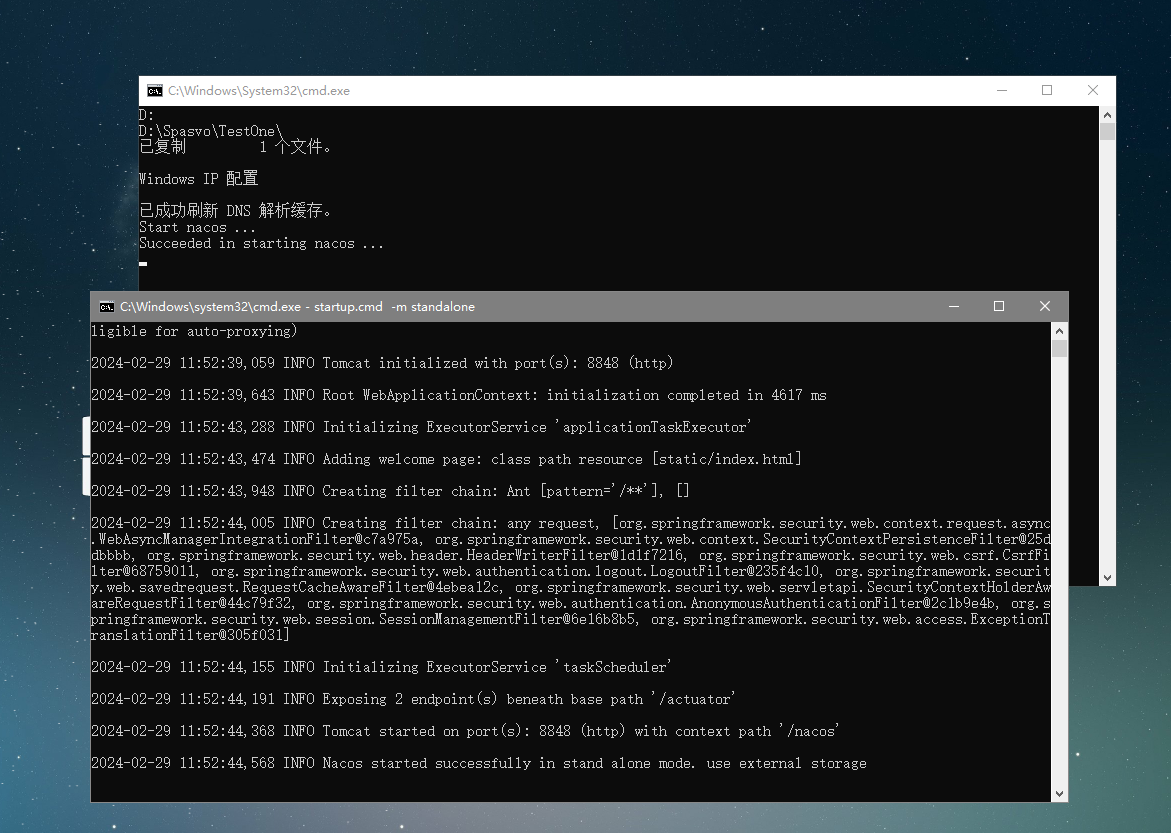This screenshot has width=1171, height=833.
Task: Click log line 'Creating filter chain: Ant [pattern='/**']'
Action: click(x=391, y=491)
